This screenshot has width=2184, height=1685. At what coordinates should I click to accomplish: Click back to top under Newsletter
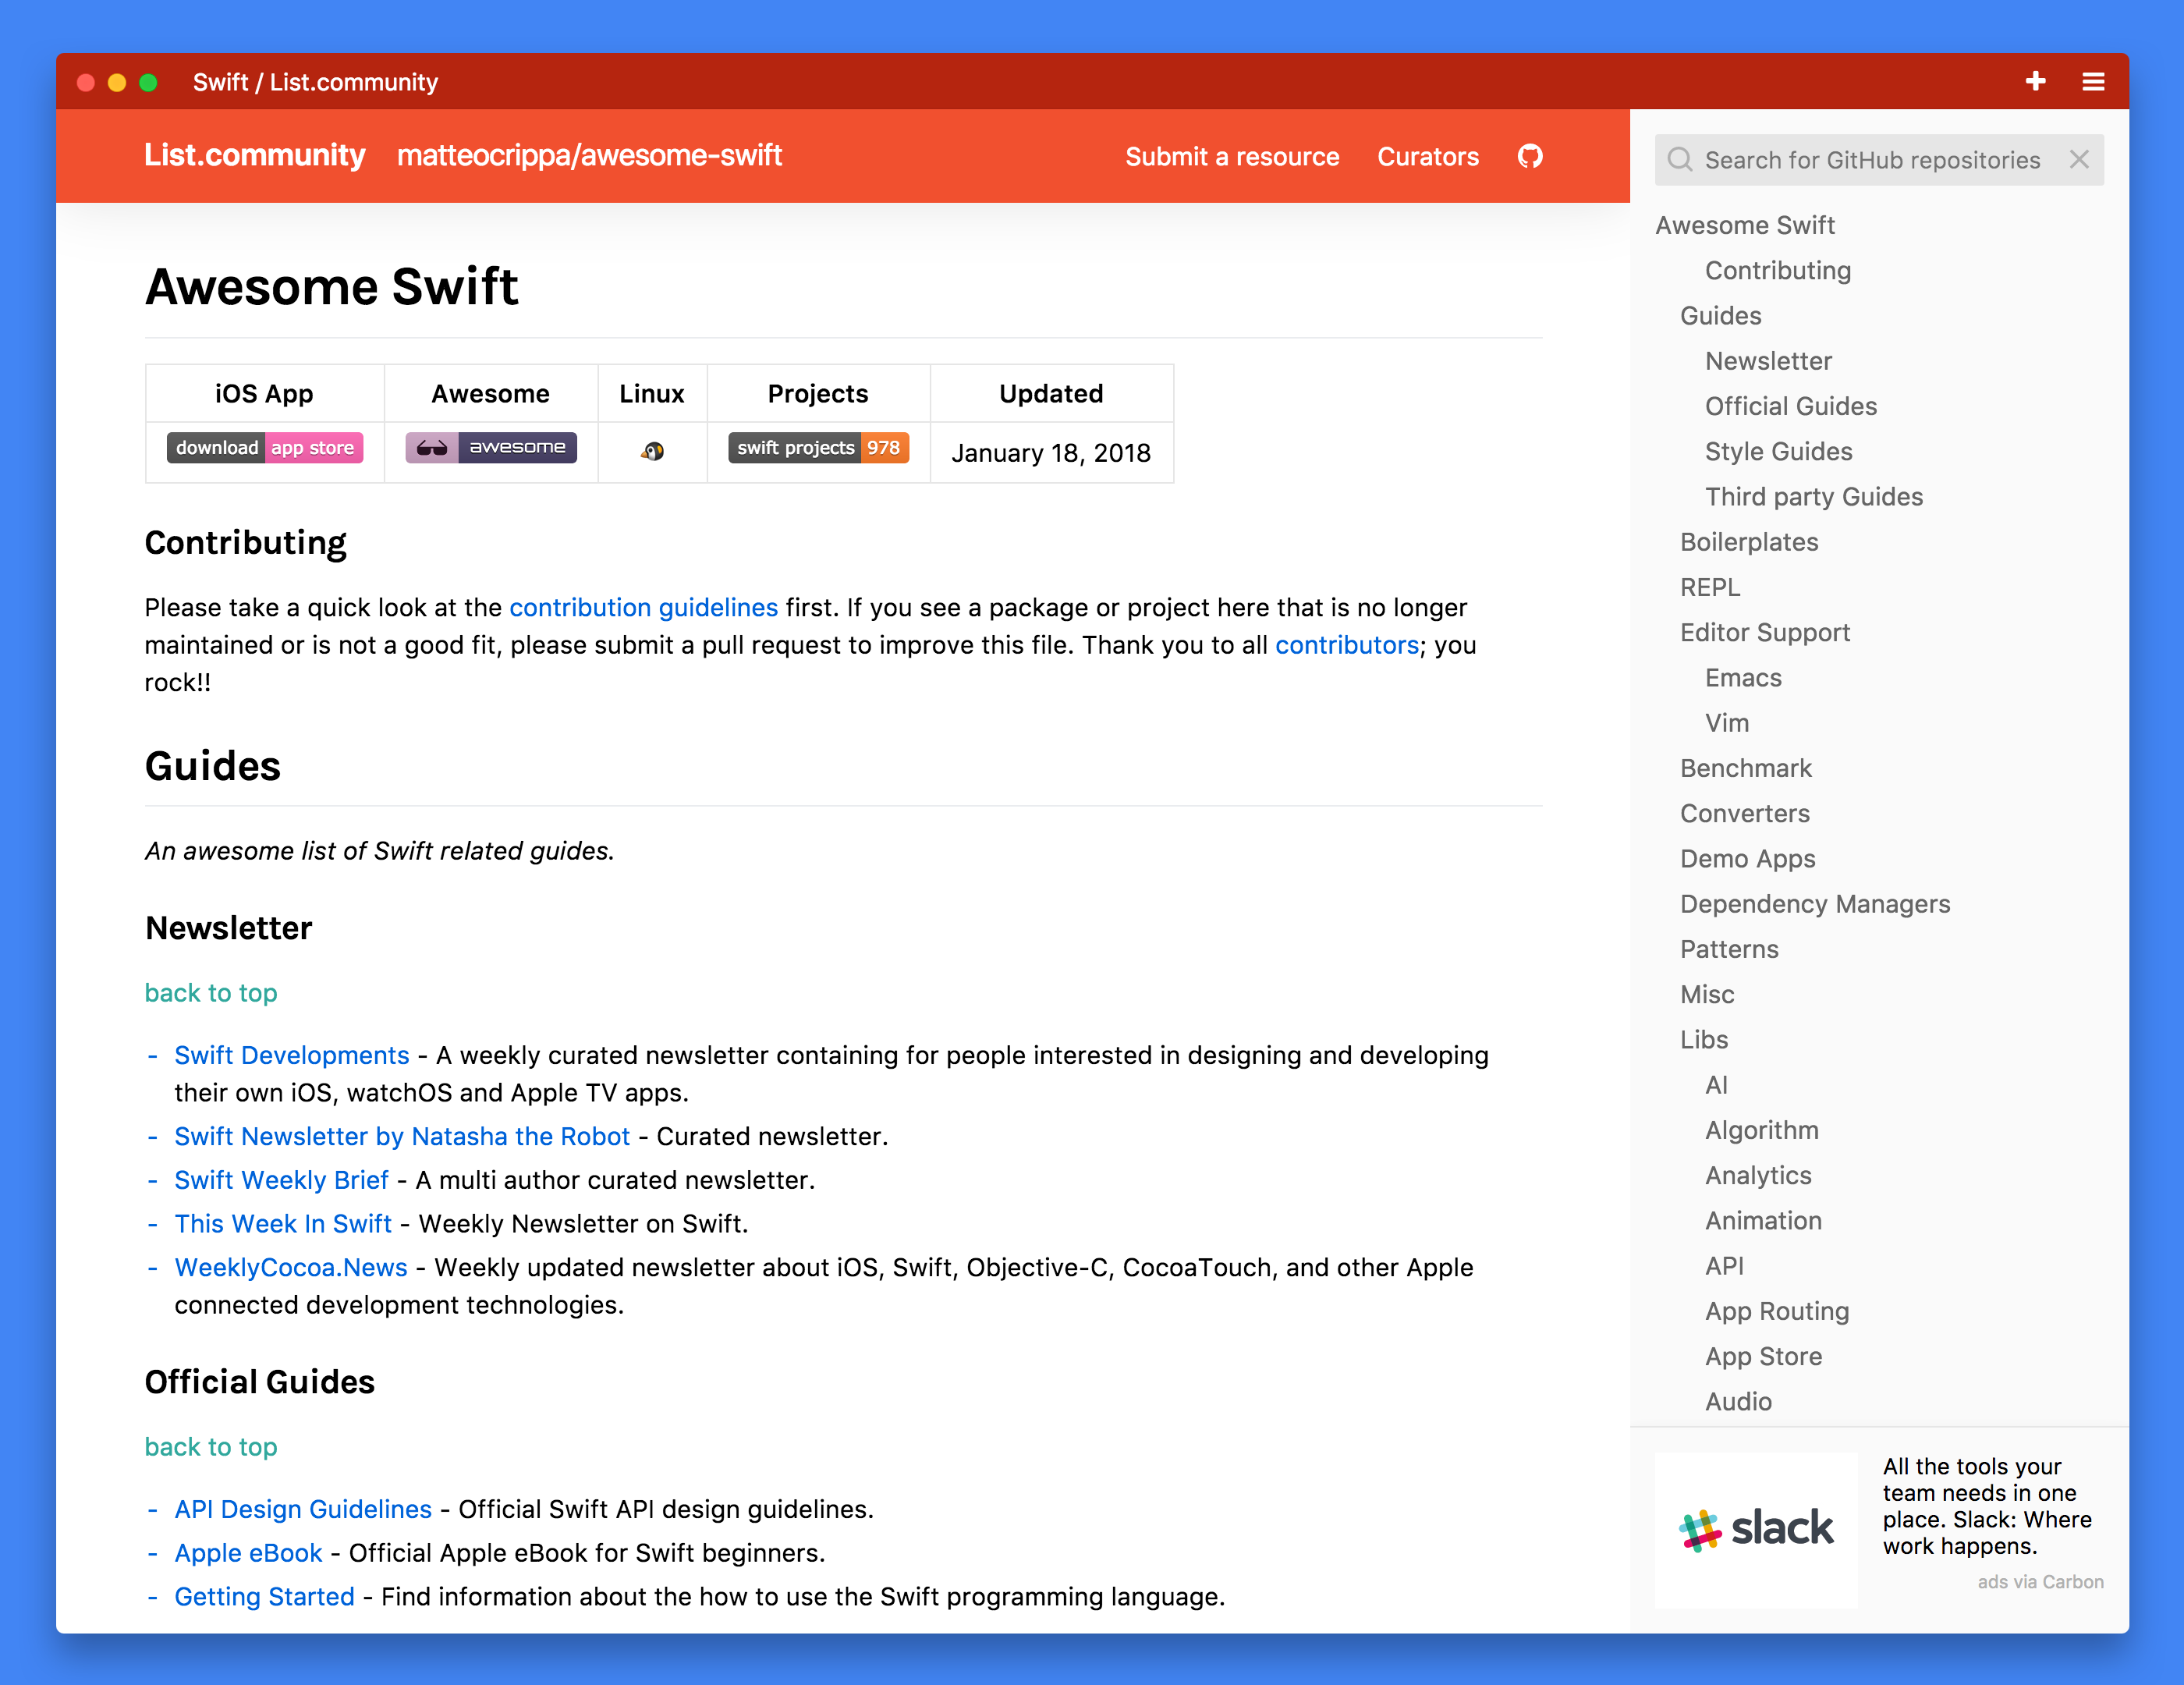pos(211,993)
